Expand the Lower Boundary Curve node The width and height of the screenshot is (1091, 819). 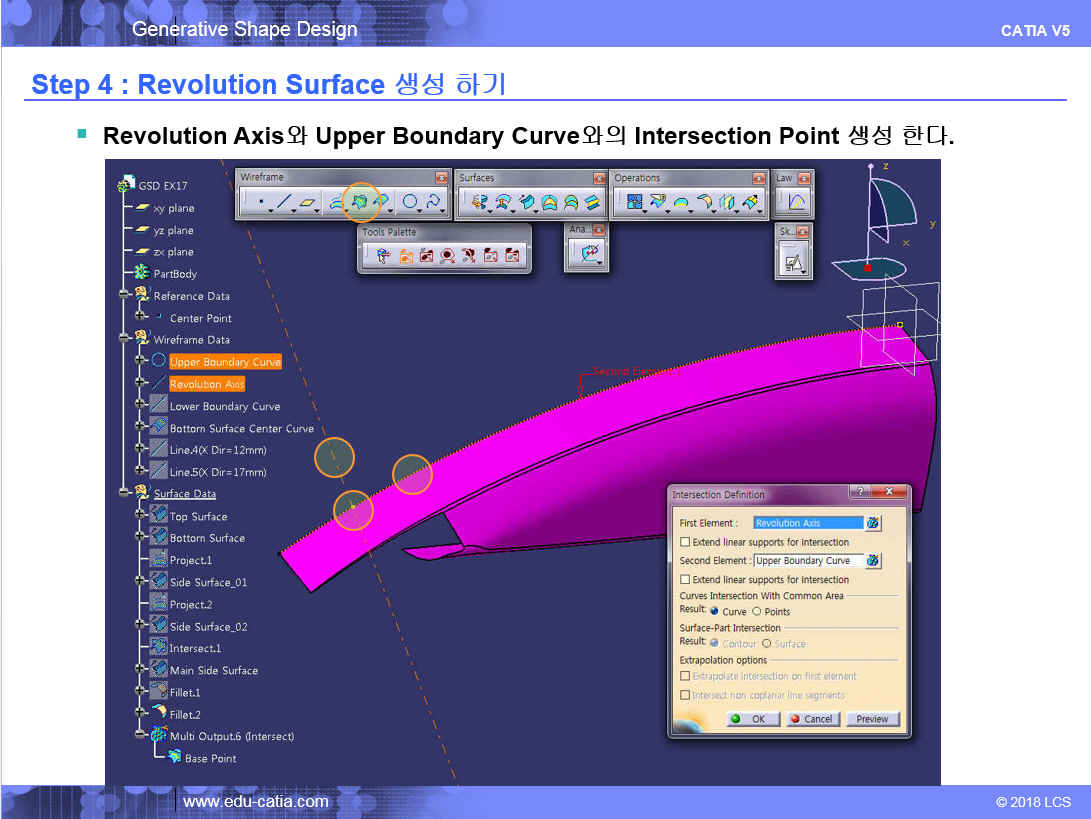[140, 406]
